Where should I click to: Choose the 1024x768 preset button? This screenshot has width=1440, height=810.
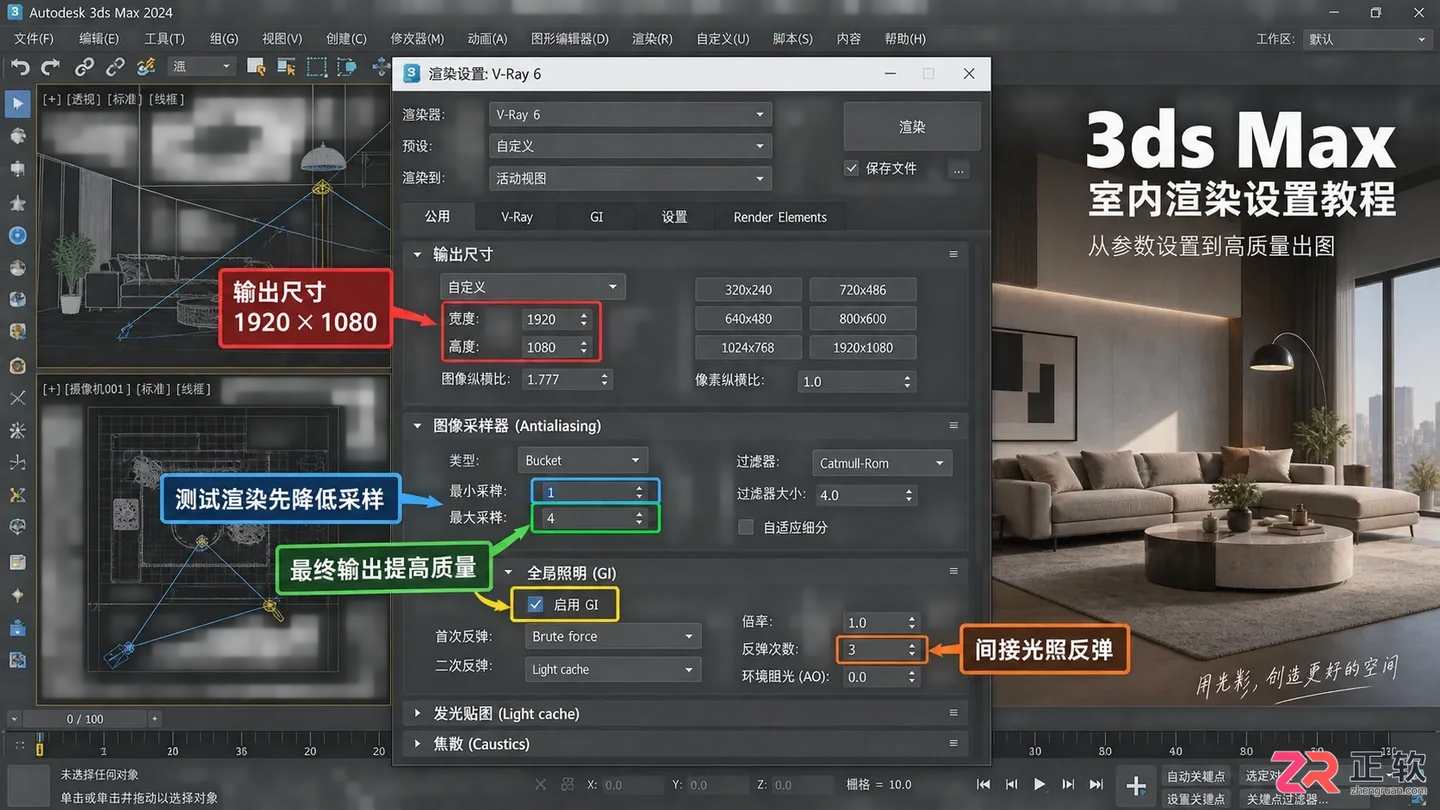[x=749, y=347]
